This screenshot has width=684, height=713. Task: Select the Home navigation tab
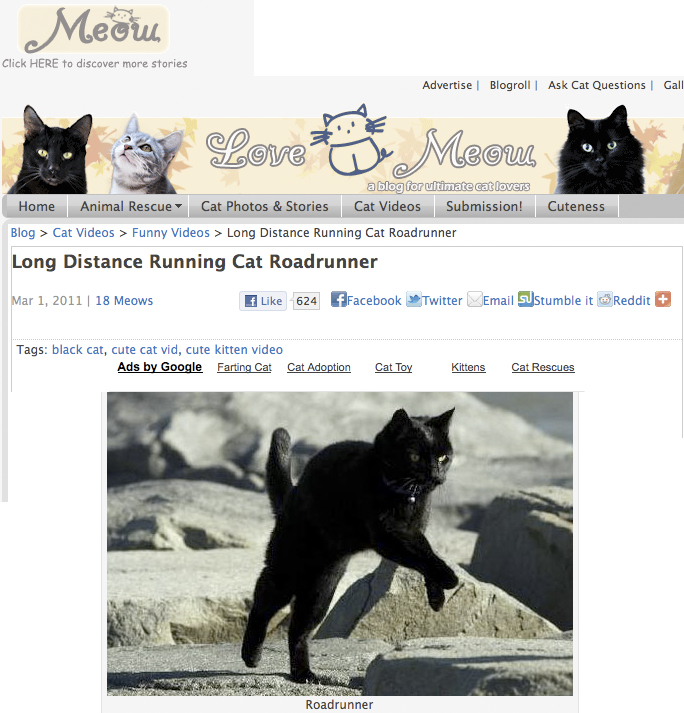(x=36, y=206)
